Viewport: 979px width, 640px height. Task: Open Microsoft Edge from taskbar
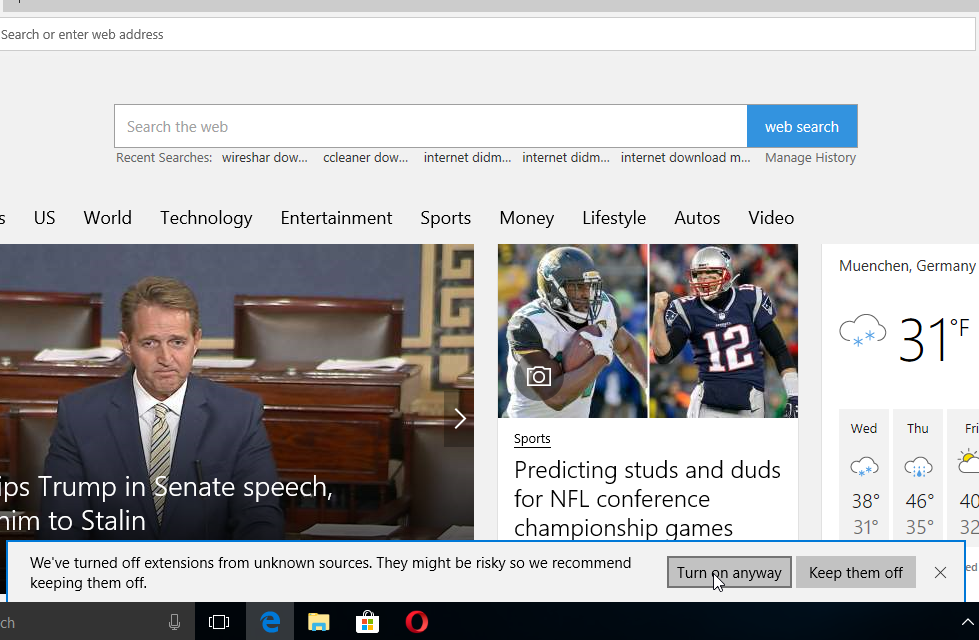(270, 622)
